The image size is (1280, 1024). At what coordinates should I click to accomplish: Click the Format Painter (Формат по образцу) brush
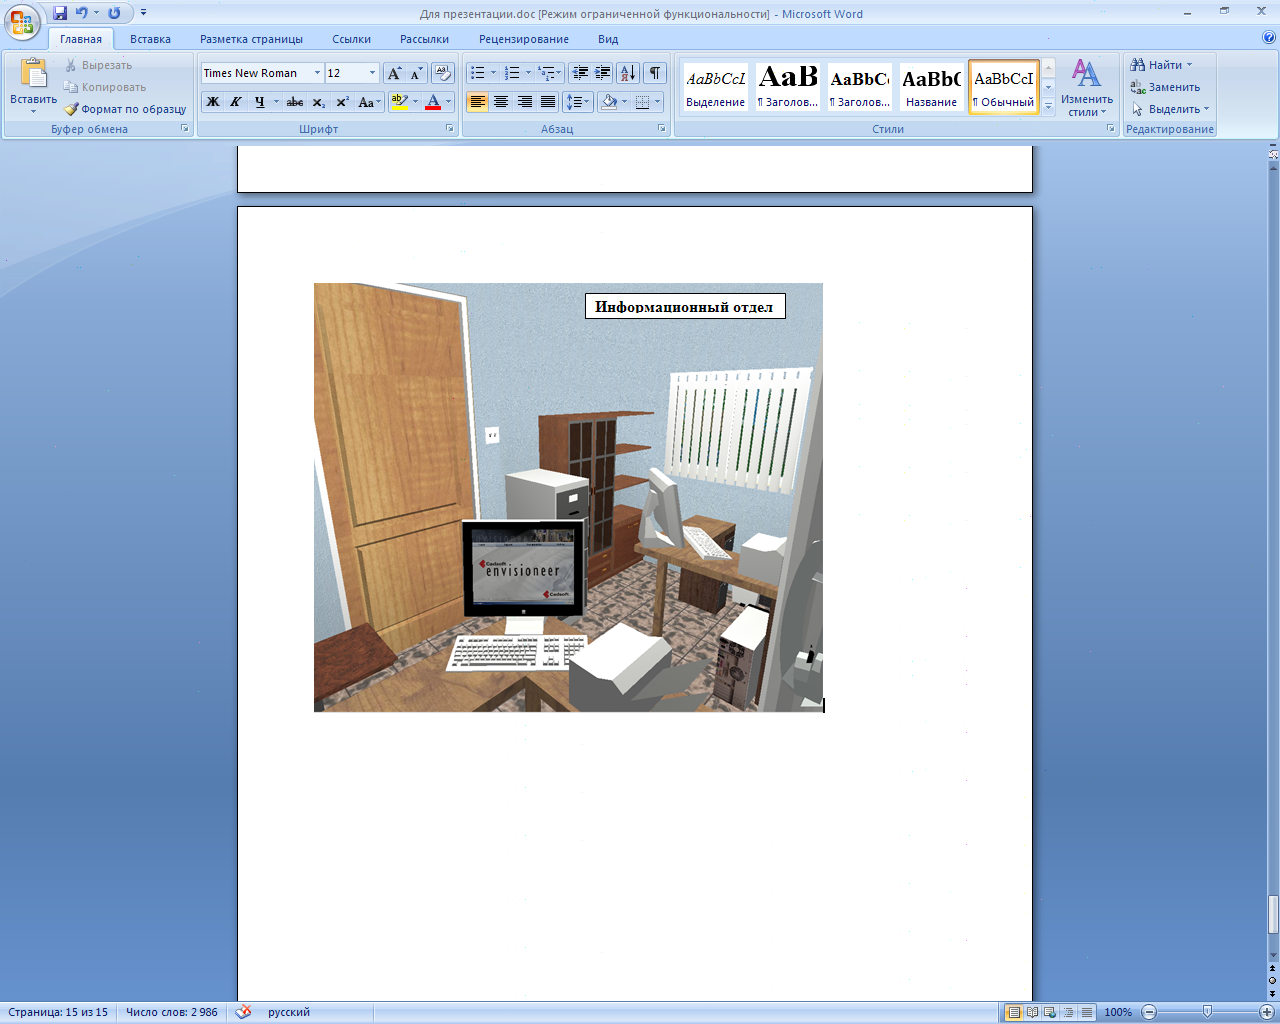[125, 109]
